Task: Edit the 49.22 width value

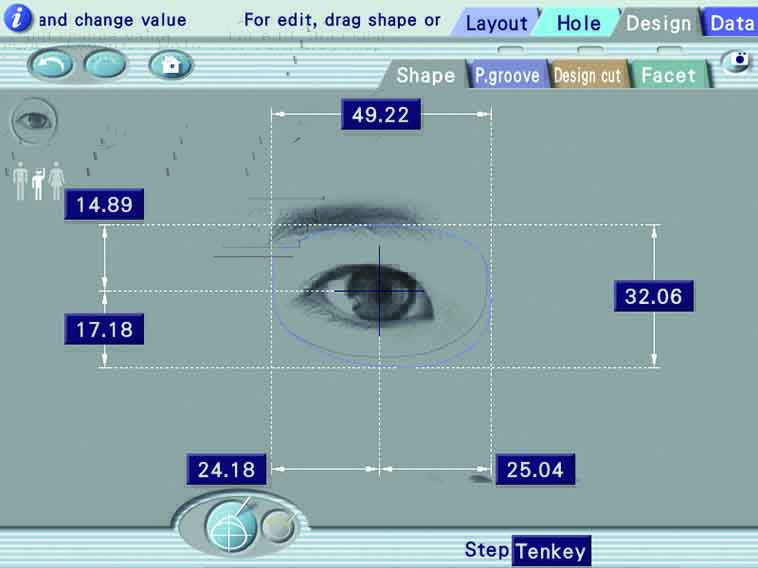Action: pos(380,115)
